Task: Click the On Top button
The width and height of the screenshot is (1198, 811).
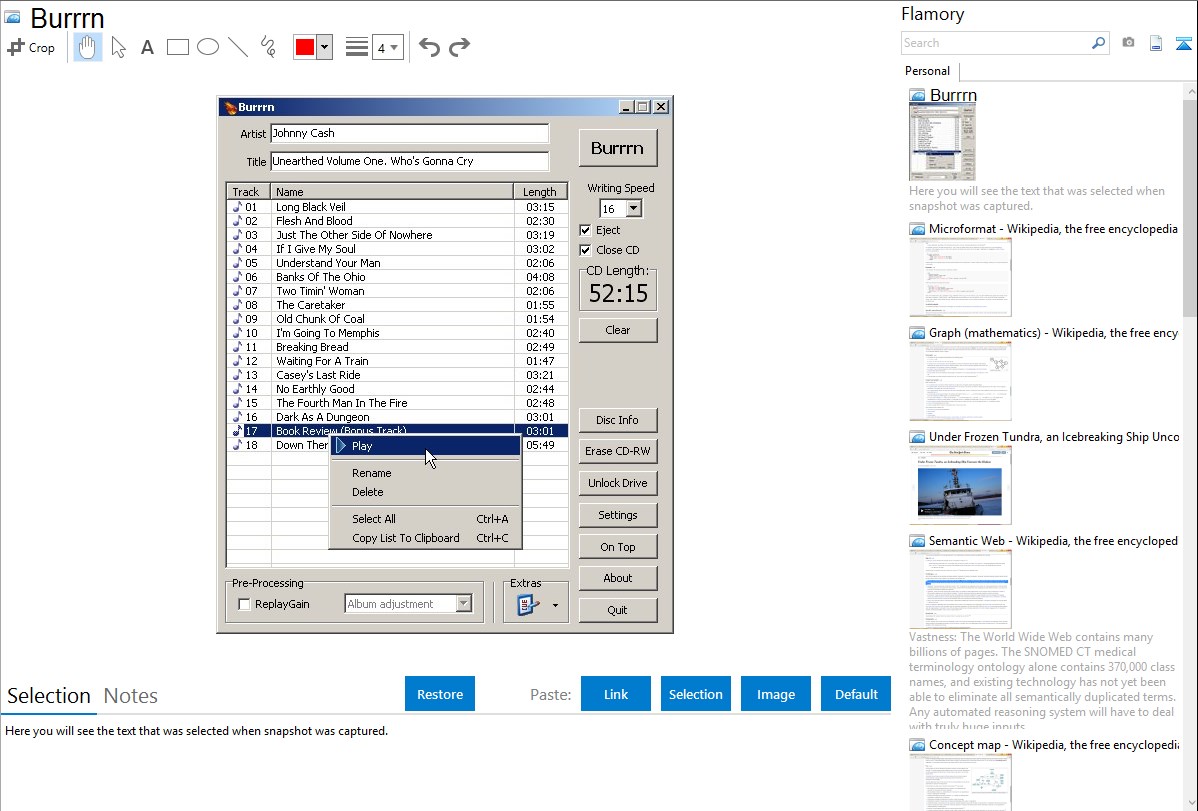Action: tap(617, 547)
